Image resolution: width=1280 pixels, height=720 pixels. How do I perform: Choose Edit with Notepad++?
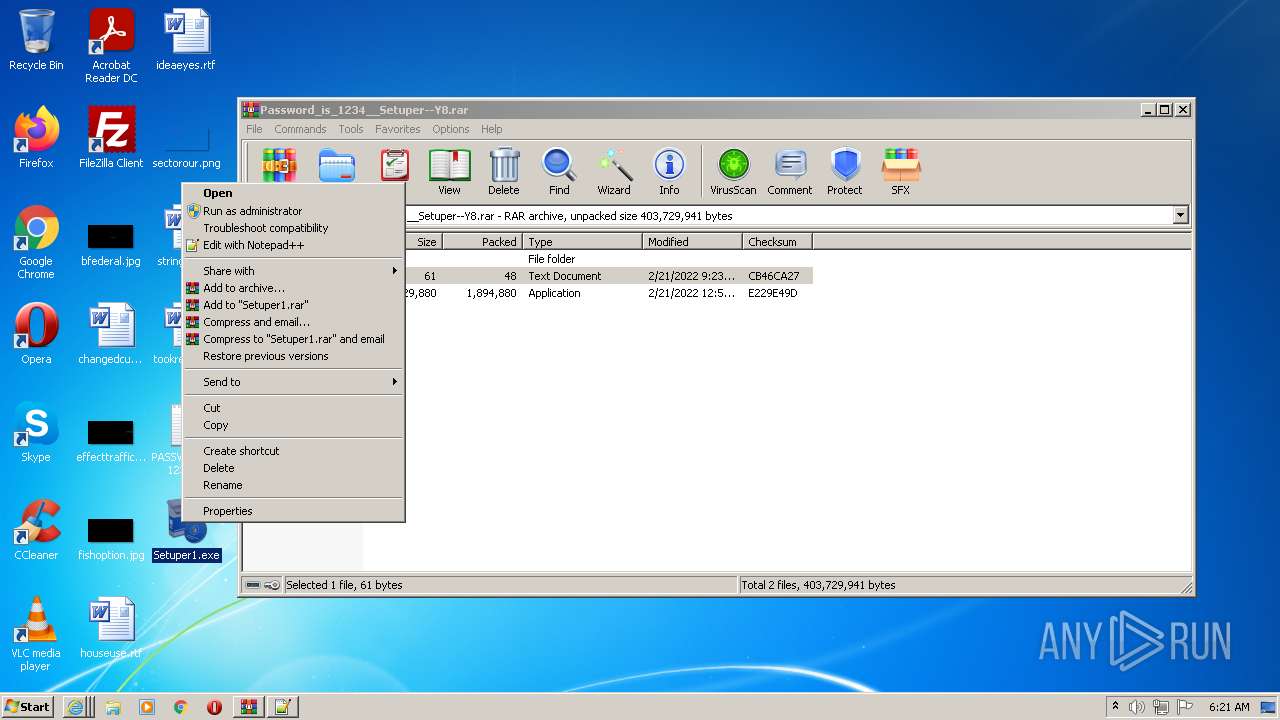pyautogui.click(x=294, y=245)
